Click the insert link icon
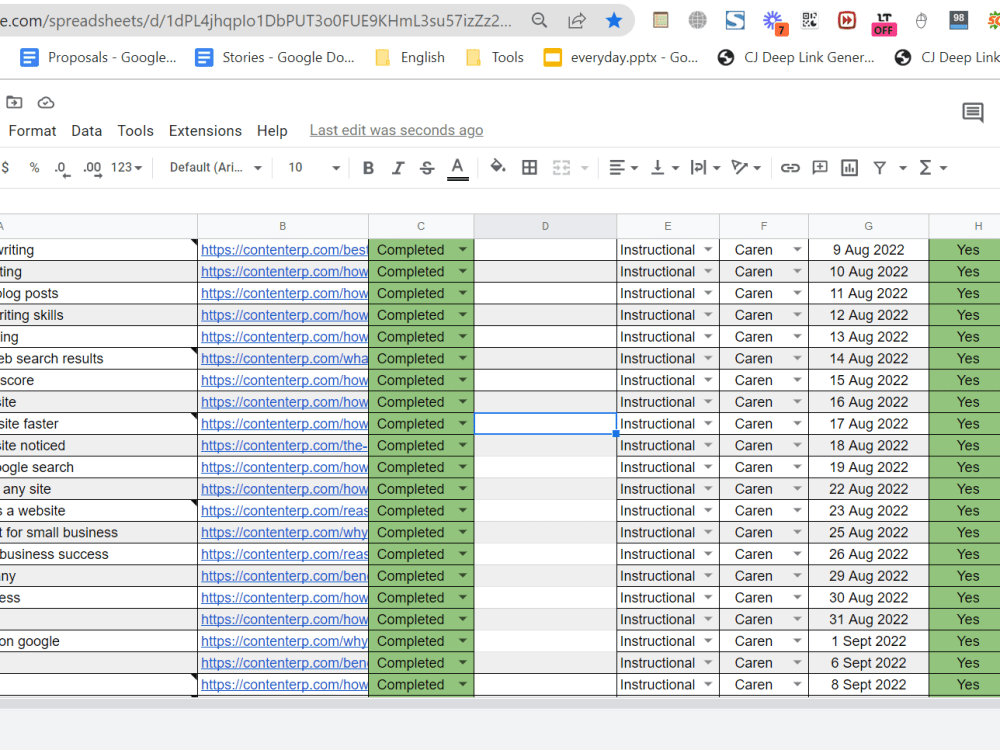 [x=790, y=168]
